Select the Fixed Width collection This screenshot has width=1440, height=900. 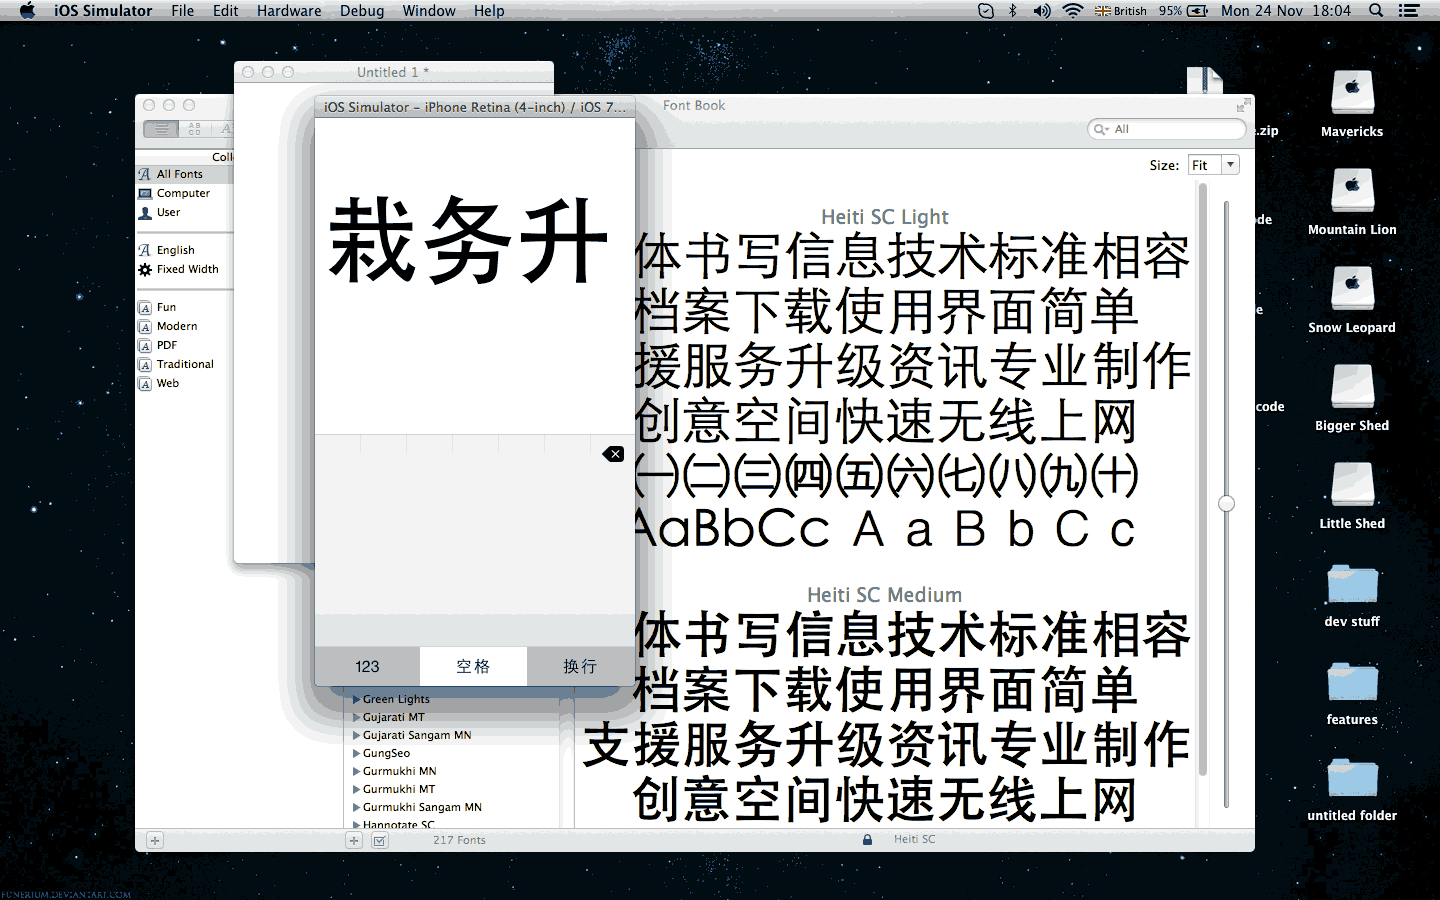[x=184, y=269]
